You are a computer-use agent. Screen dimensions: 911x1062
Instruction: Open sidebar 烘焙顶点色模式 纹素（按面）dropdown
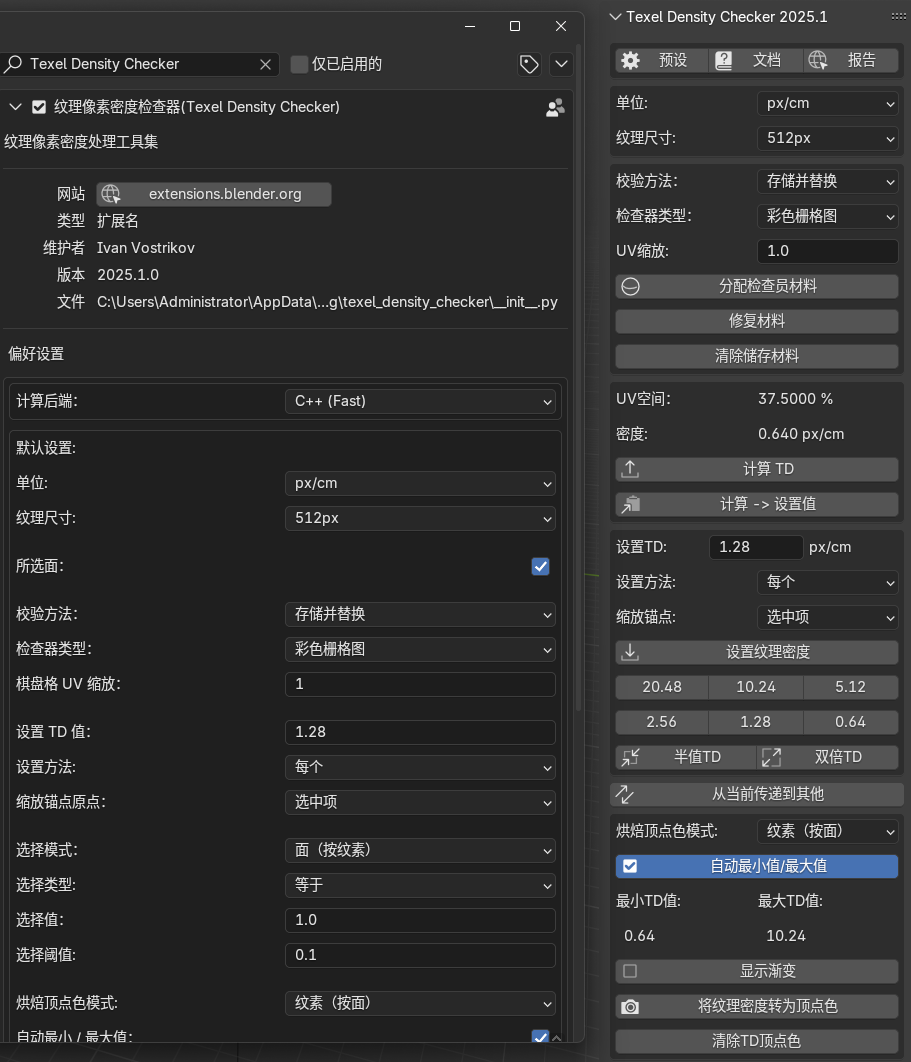(828, 832)
